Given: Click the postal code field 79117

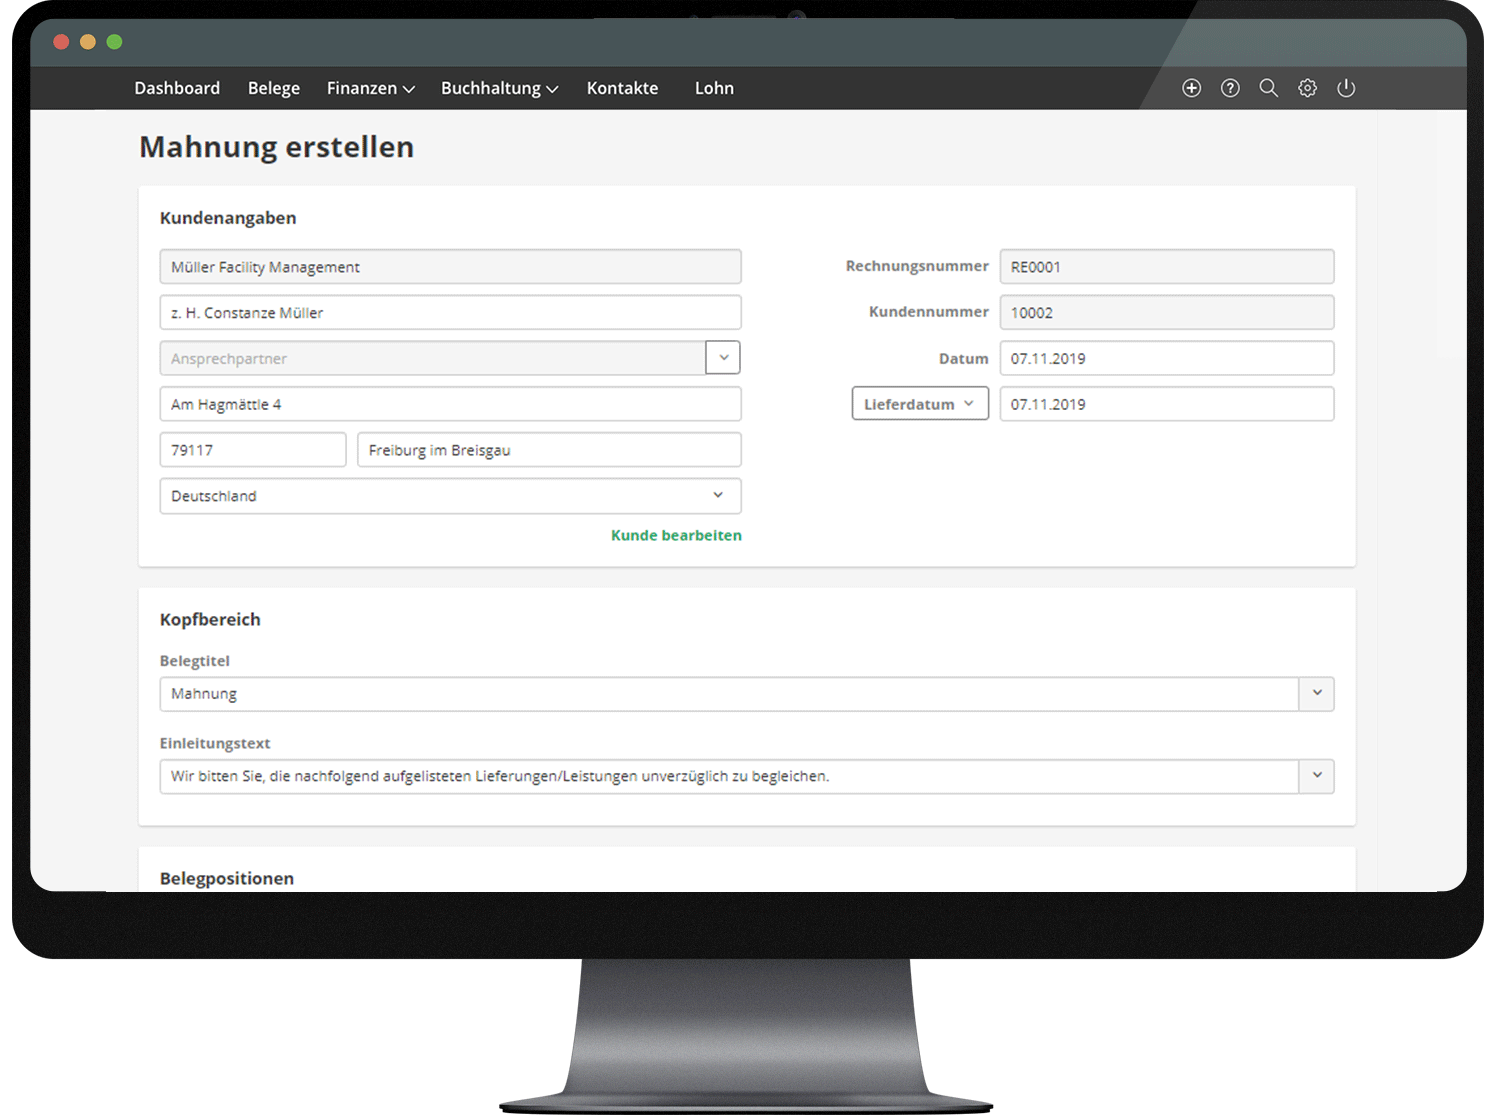Looking at the screenshot, I should click(x=252, y=450).
